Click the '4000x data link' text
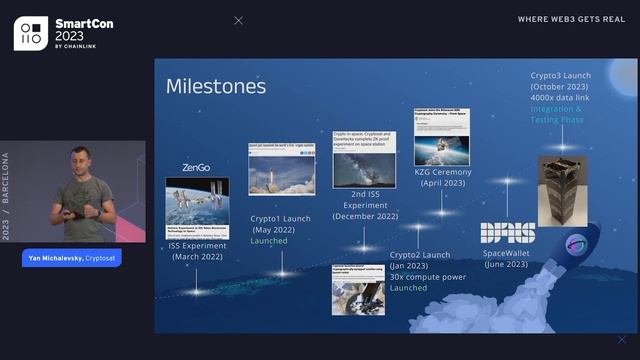 (x=560, y=98)
